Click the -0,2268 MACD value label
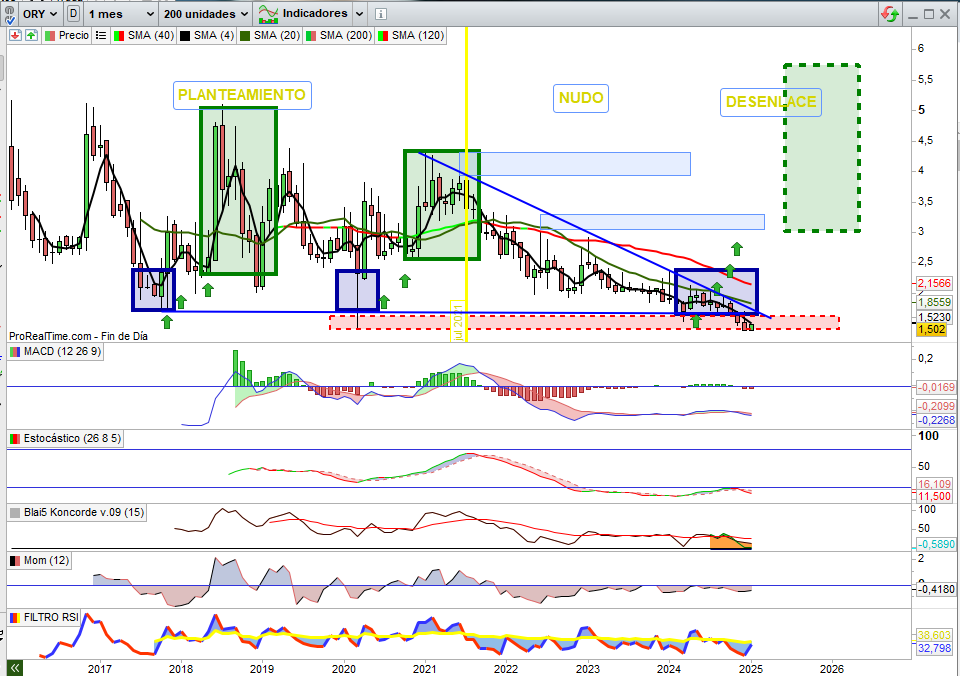The image size is (960, 676). click(x=936, y=420)
